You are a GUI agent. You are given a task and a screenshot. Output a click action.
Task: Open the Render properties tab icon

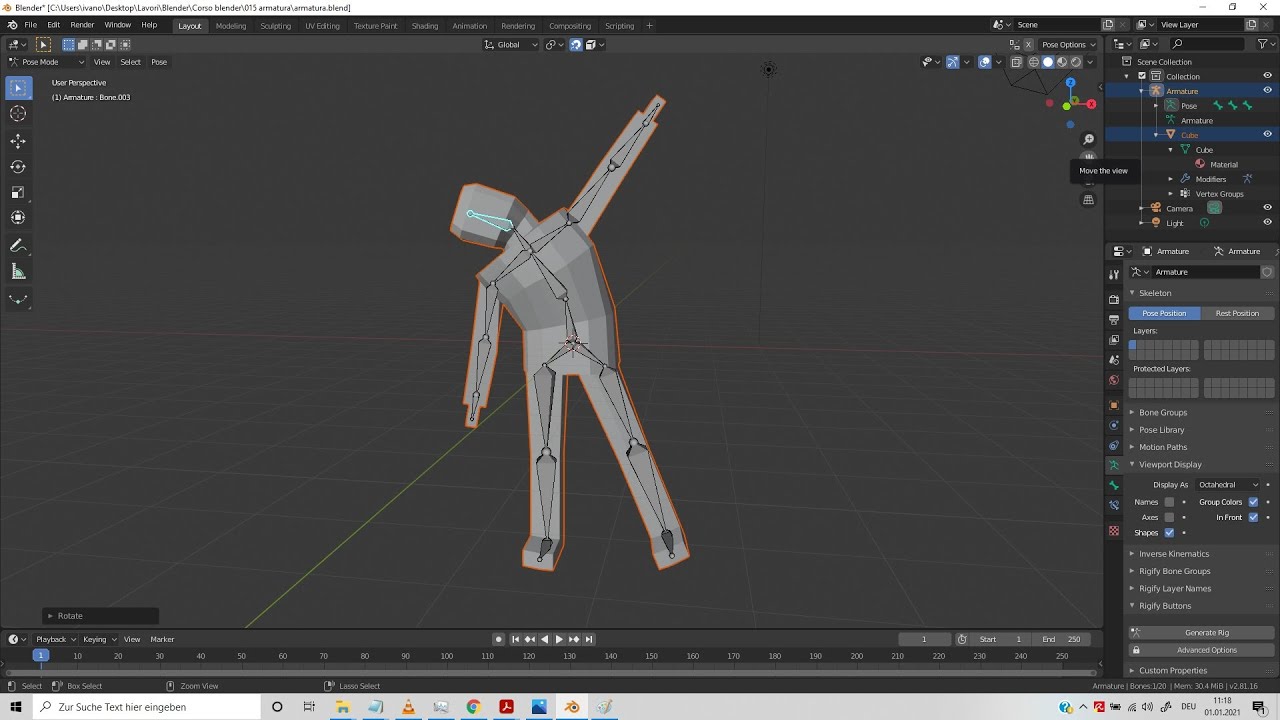coord(1114,299)
